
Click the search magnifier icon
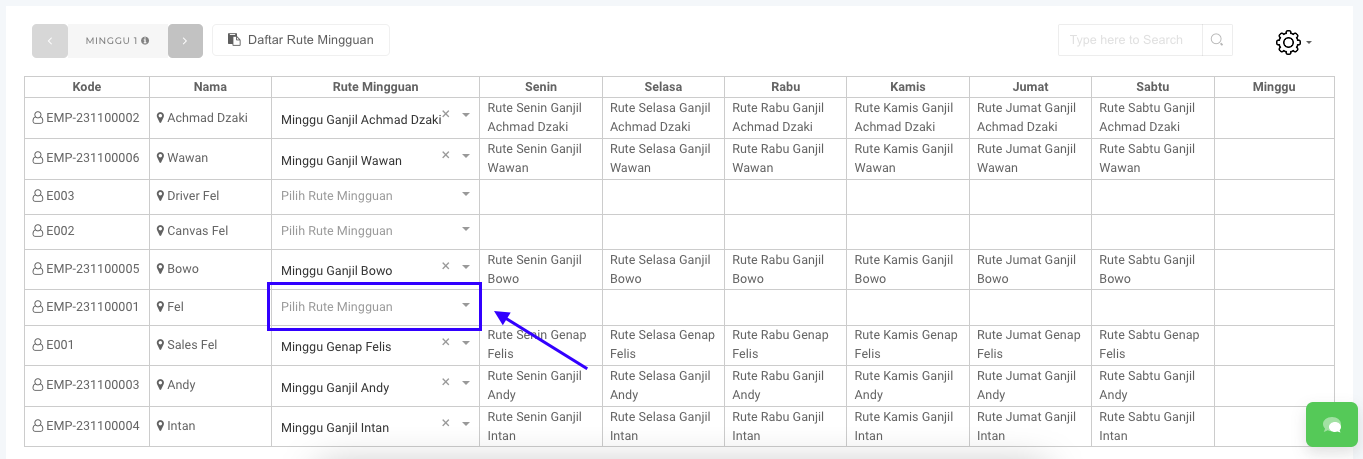point(1217,40)
